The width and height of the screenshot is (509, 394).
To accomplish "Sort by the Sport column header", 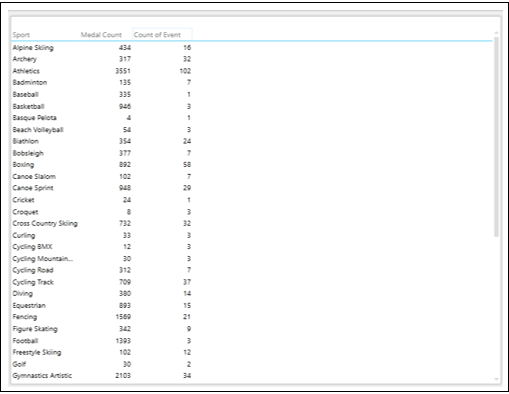I will pos(21,35).
